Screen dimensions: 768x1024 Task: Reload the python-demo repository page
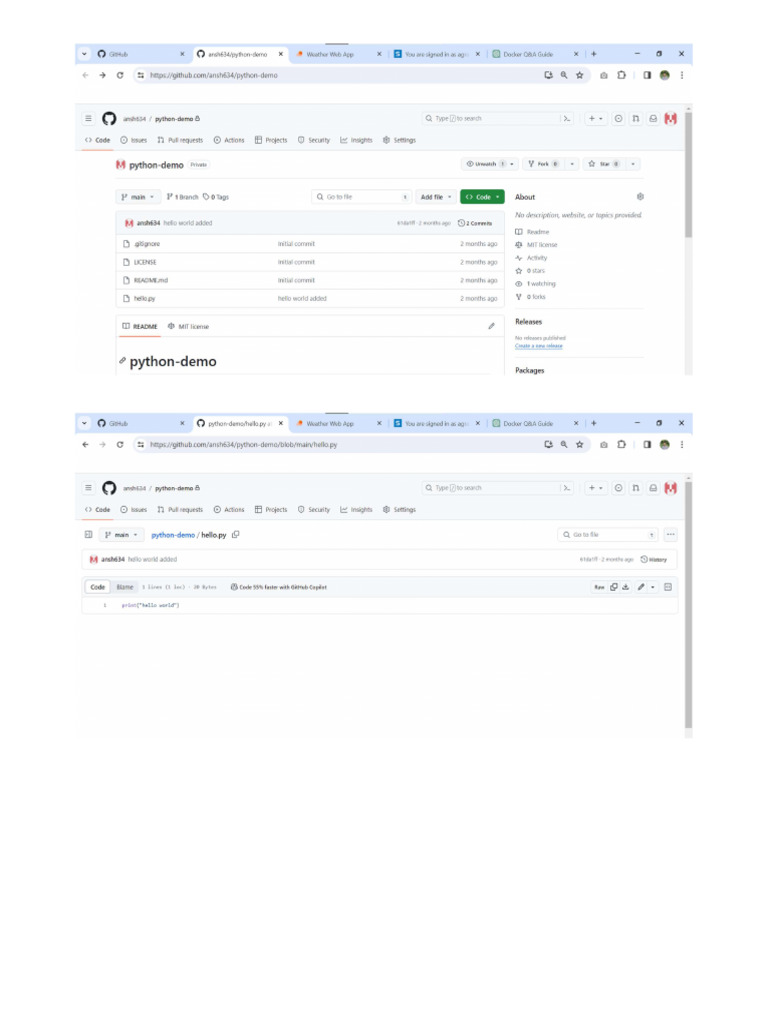(120, 75)
